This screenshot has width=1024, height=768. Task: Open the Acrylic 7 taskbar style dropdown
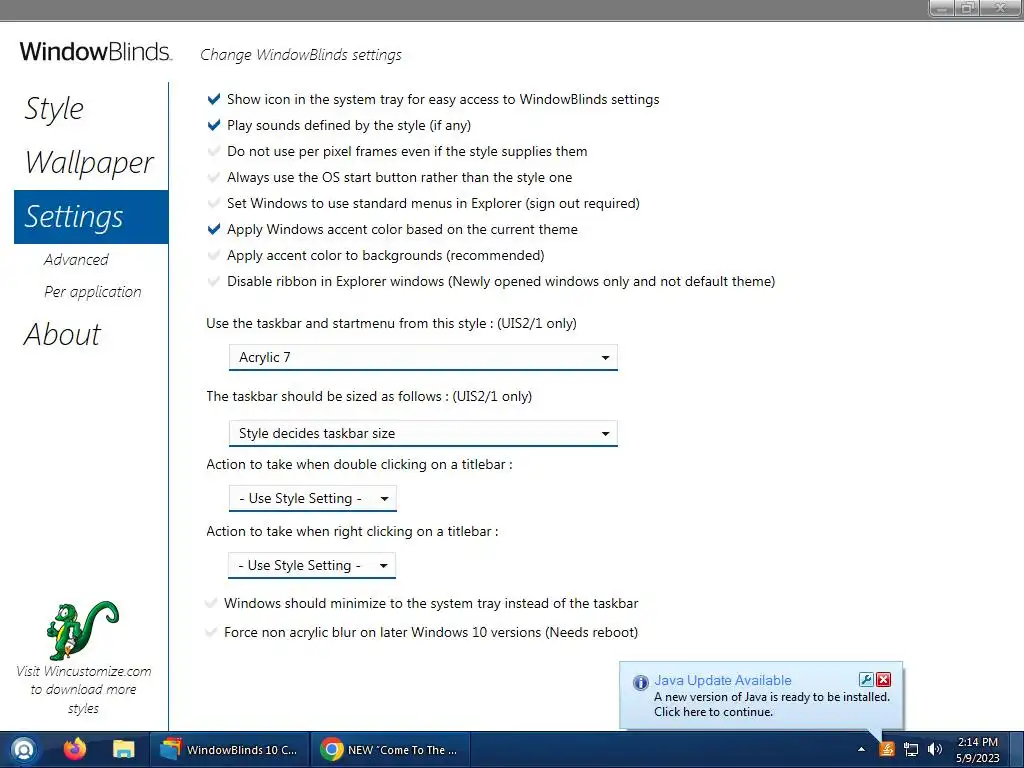423,358
